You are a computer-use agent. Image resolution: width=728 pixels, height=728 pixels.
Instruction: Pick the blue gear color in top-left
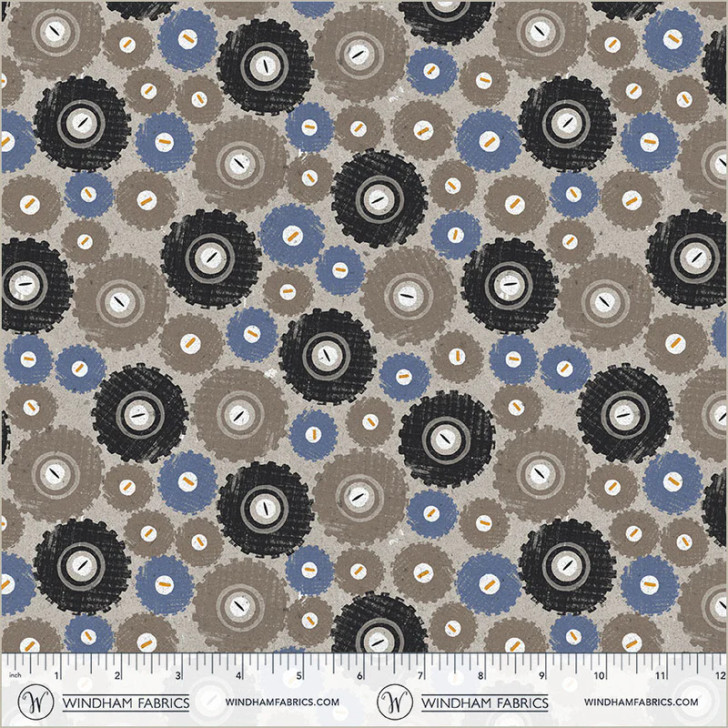185,39
